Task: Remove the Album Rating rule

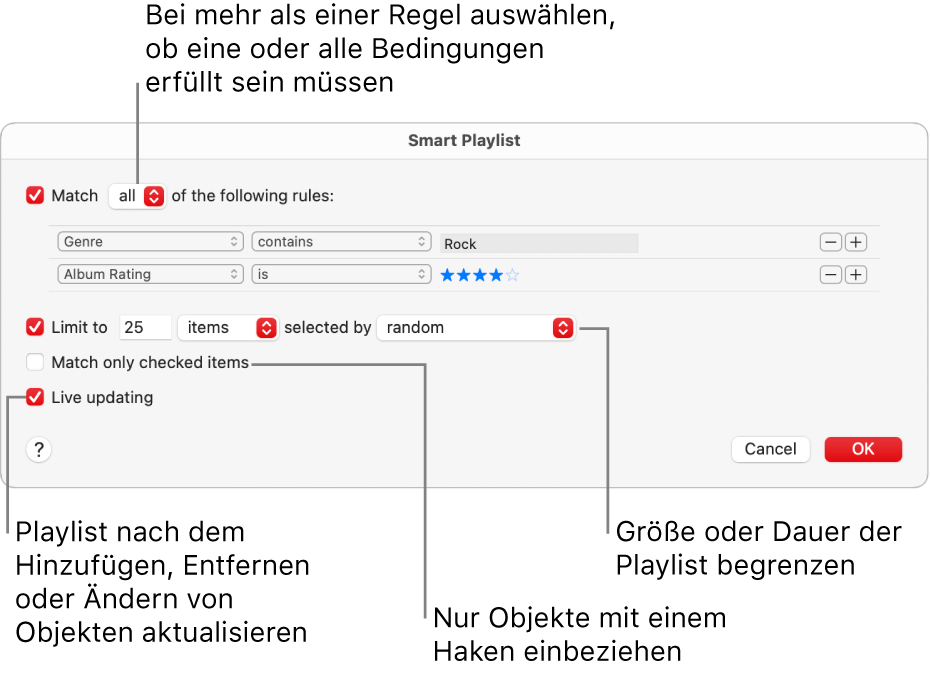Action: coord(830,275)
